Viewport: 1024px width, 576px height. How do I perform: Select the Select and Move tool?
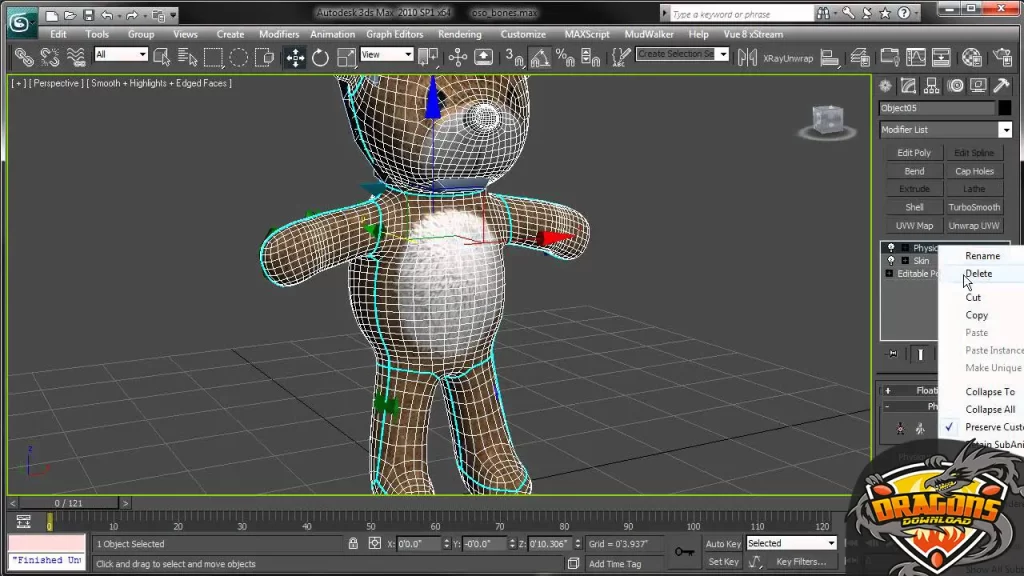pos(295,57)
